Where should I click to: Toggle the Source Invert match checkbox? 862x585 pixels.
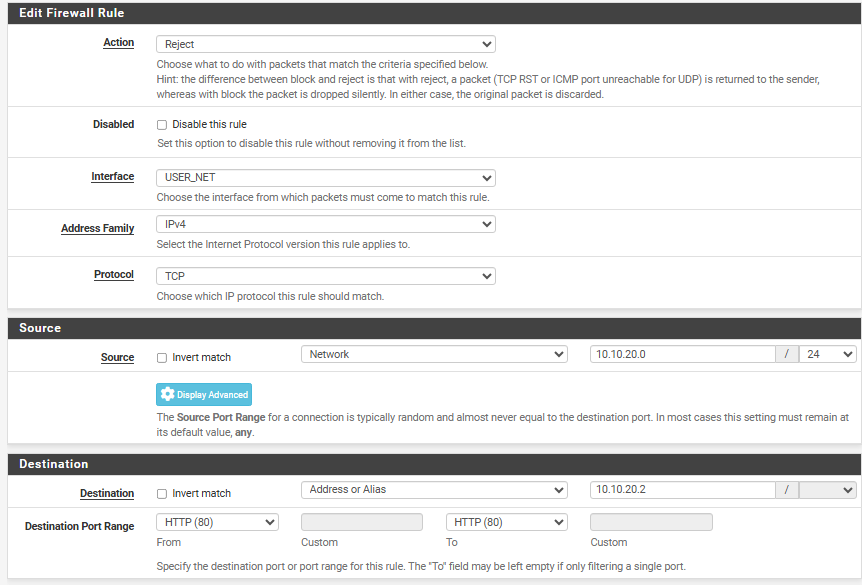(162, 357)
